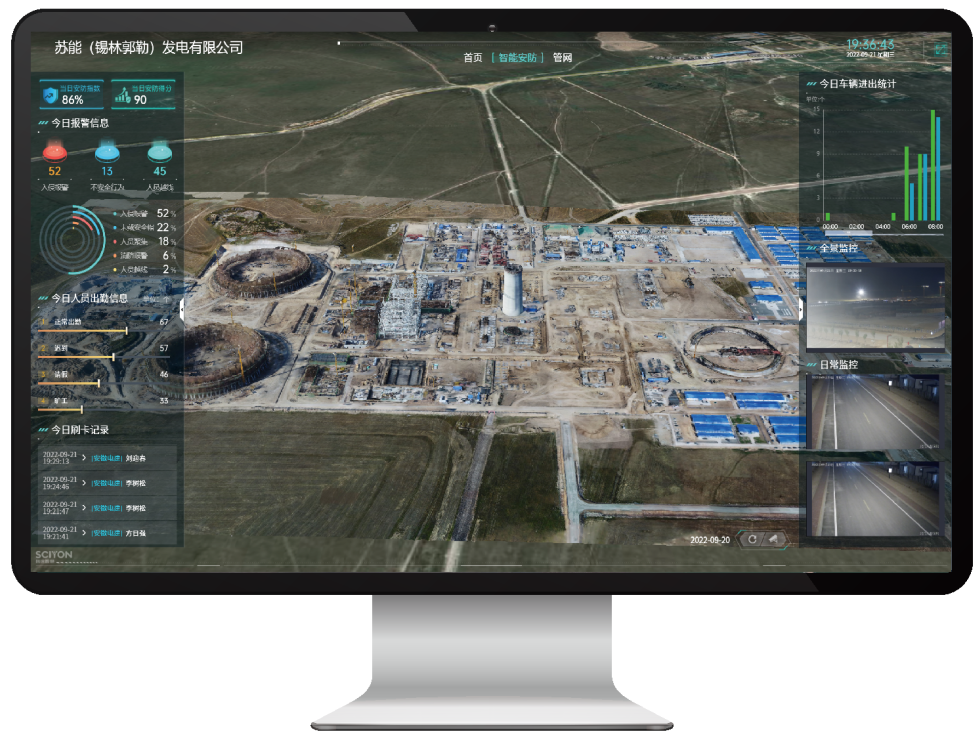Toggle fullscreen with the top-right icon
This screenshot has height=751, width=979.
(940, 47)
